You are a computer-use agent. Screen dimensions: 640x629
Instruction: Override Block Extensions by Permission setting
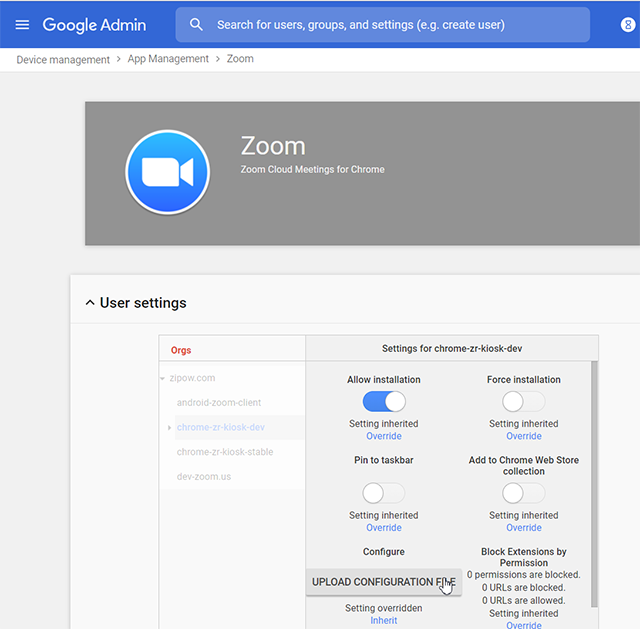click(x=524, y=625)
